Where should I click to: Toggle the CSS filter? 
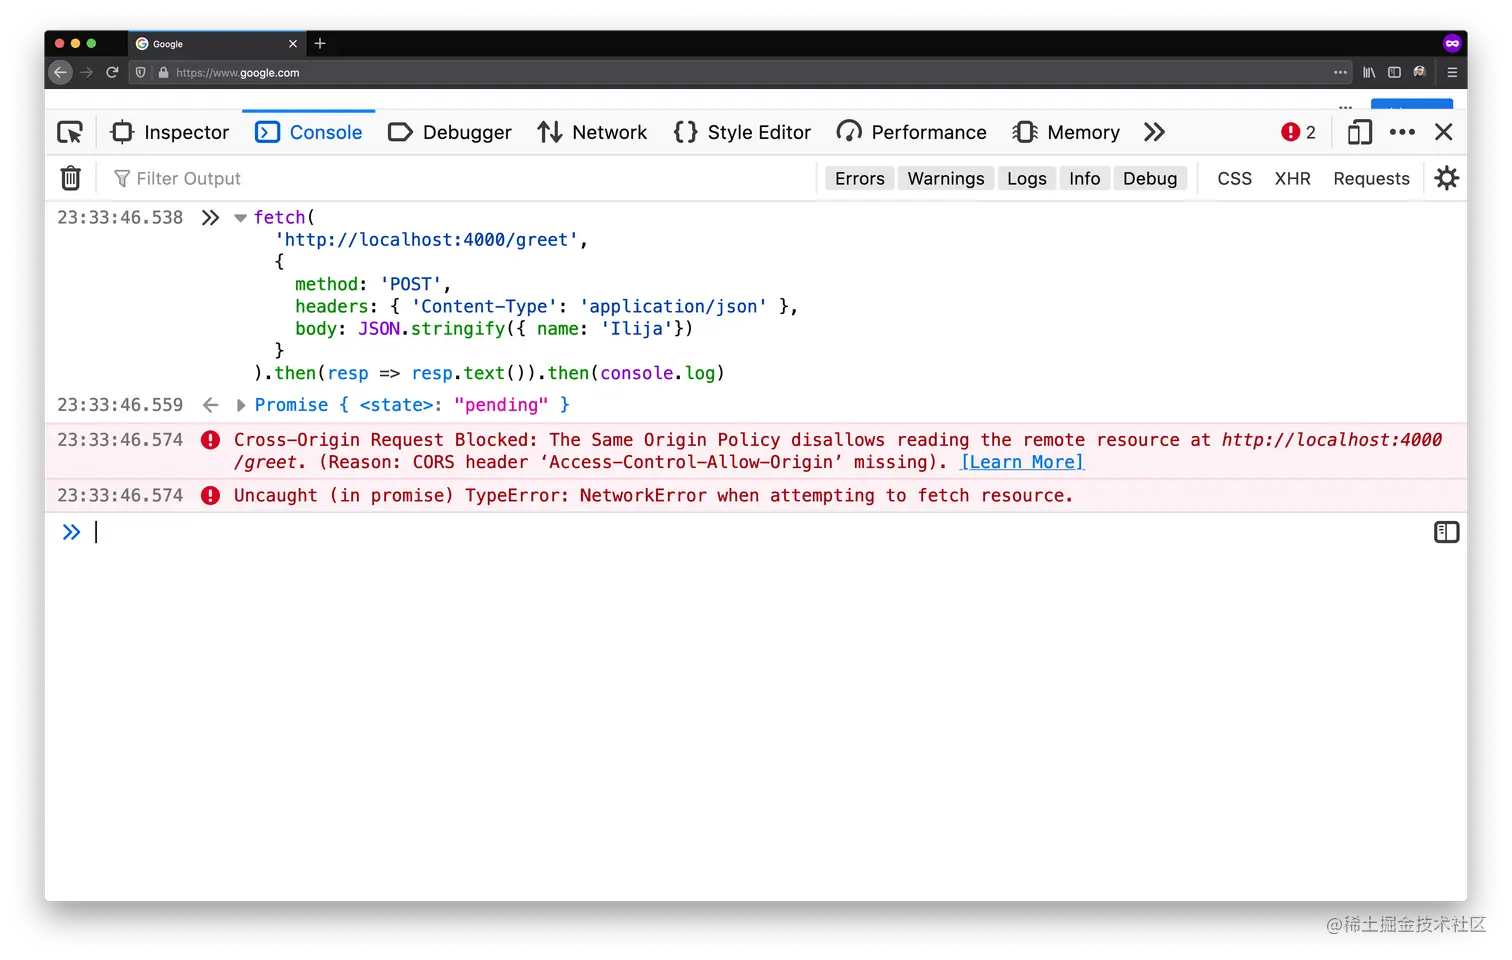[x=1235, y=178]
